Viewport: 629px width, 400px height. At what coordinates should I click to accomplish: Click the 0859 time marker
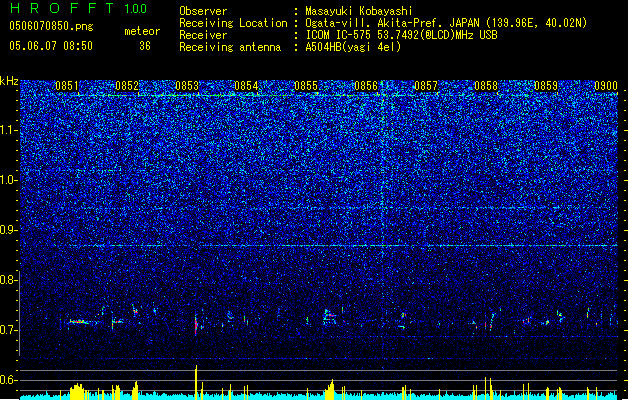546,86
